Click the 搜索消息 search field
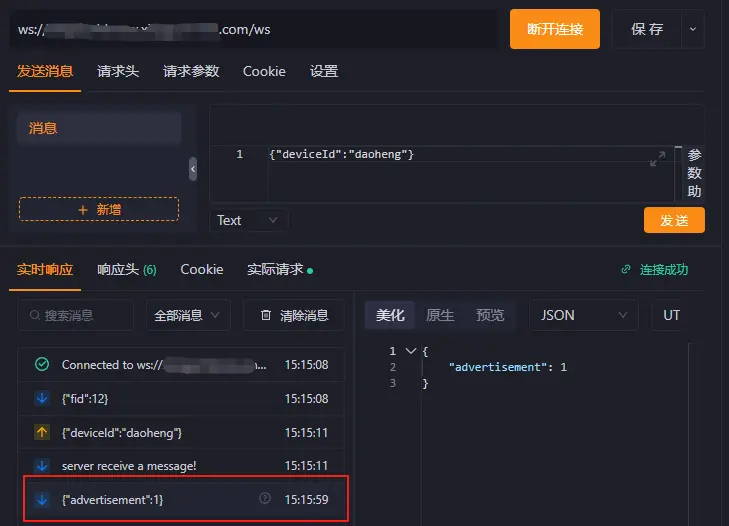 click(76, 315)
